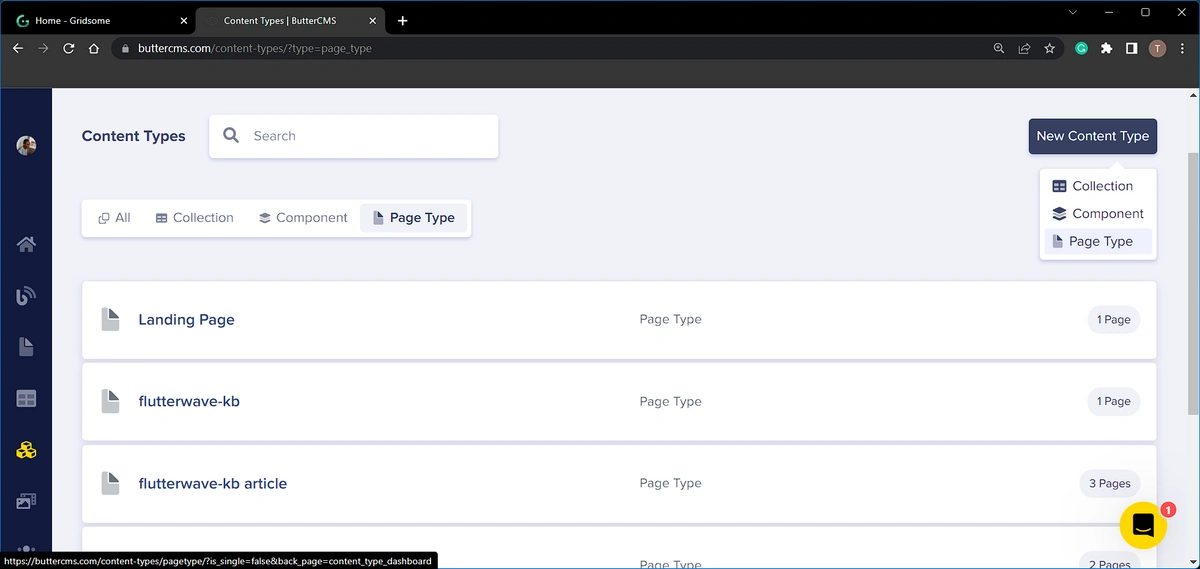The height and width of the screenshot is (569, 1200).
Task: Click the 1 Page badge for flutterwave-kb
Action: (1113, 401)
